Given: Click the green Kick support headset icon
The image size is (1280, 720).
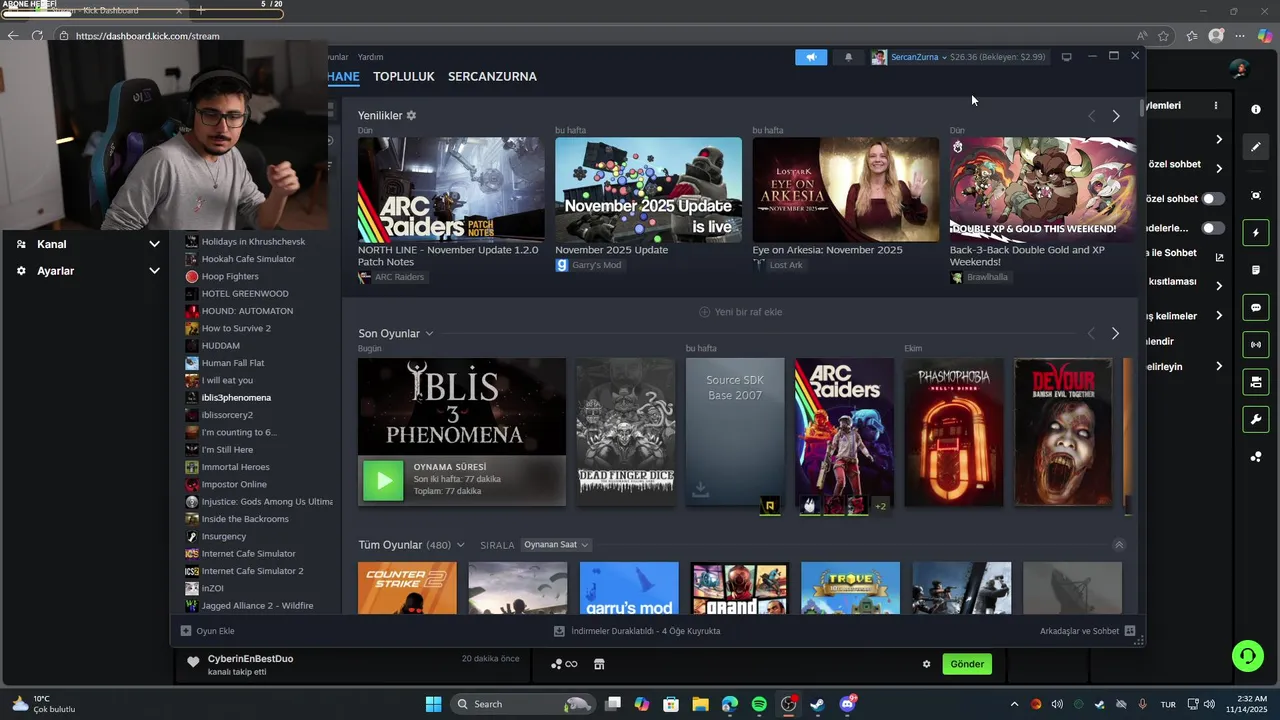Looking at the screenshot, I should (x=1248, y=656).
